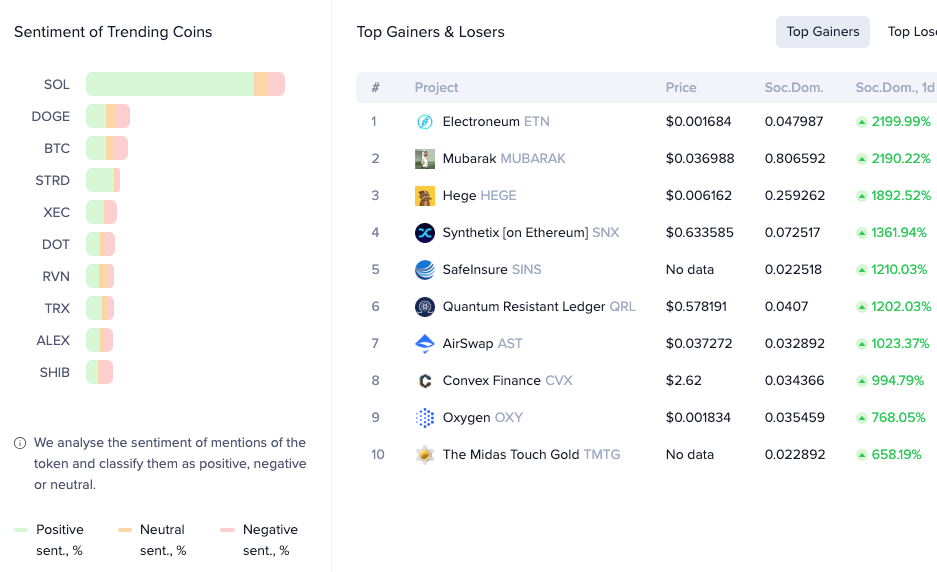Viewport: 937px width, 572px height.
Task: Click the ALEX coin label
Action: 53,341
